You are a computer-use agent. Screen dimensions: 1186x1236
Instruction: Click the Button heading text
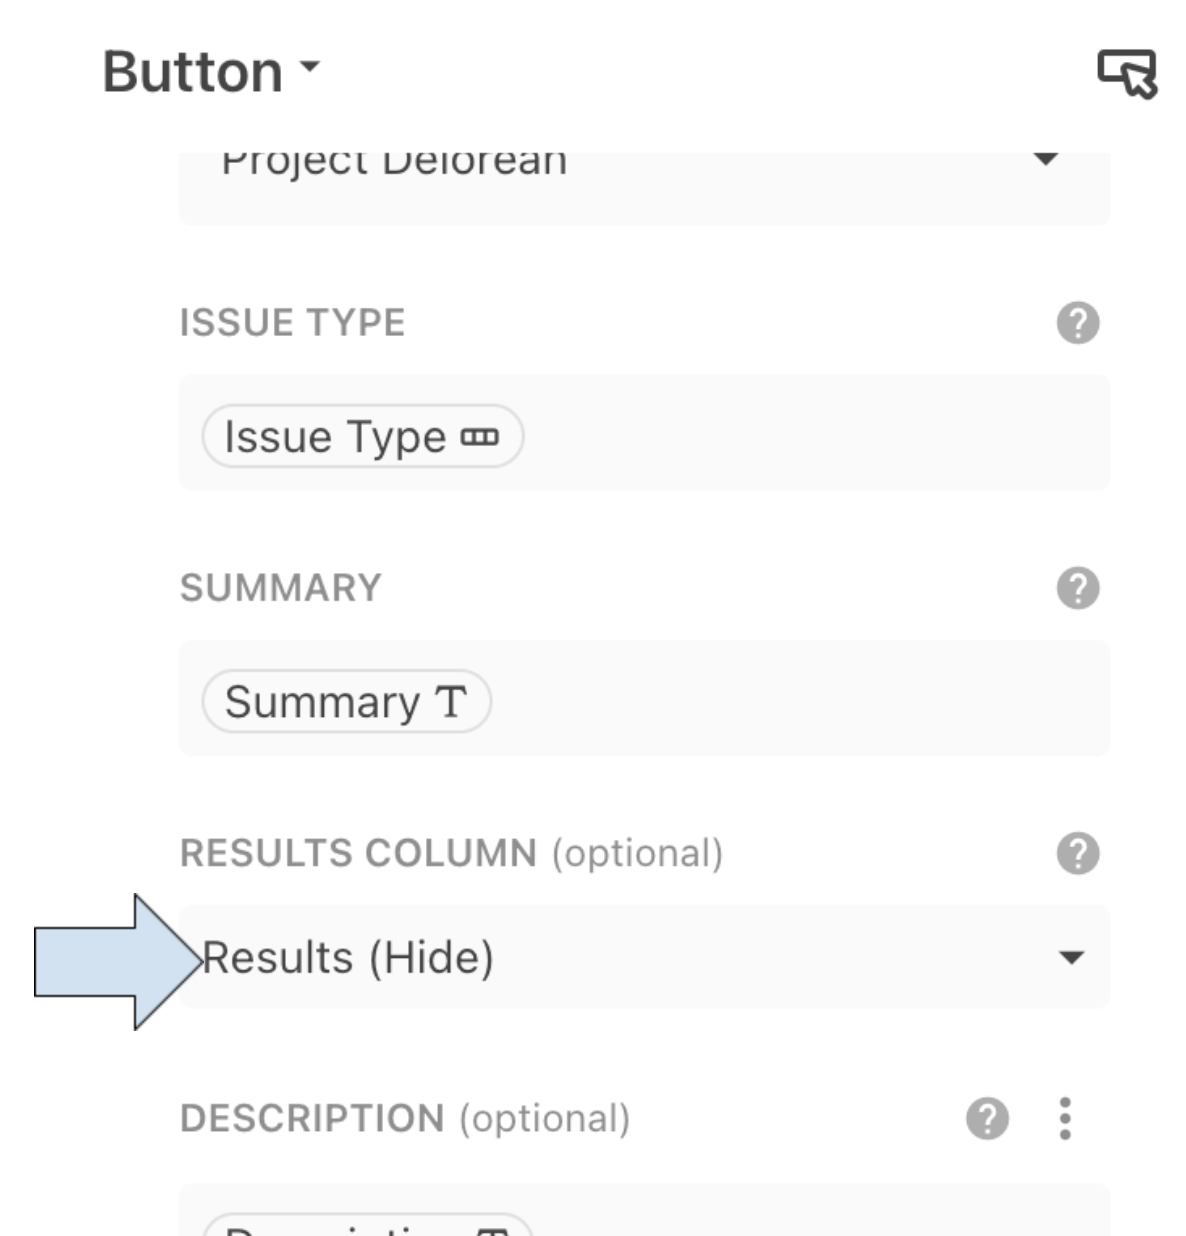193,72
